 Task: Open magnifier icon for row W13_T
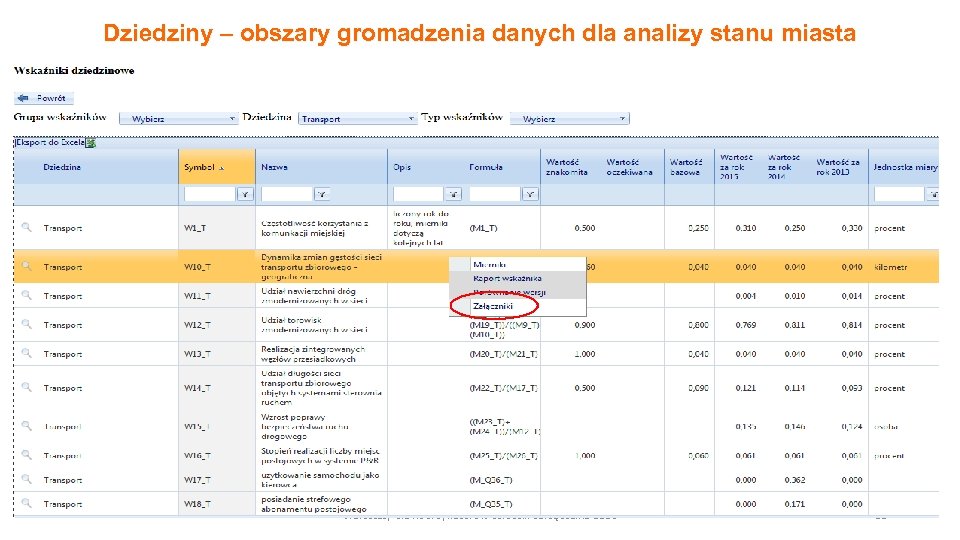click(x=26, y=353)
